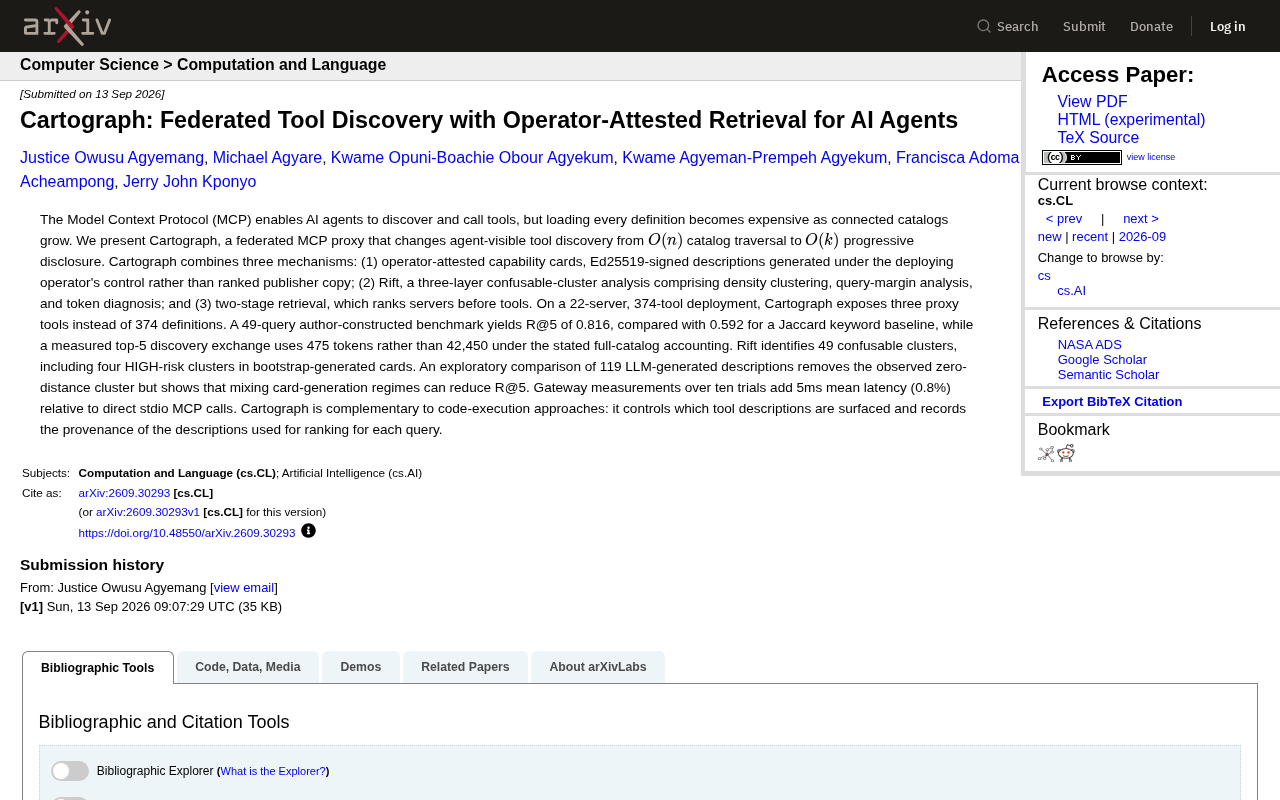
Task: Open author Michael Agyare
Action: tap(267, 158)
